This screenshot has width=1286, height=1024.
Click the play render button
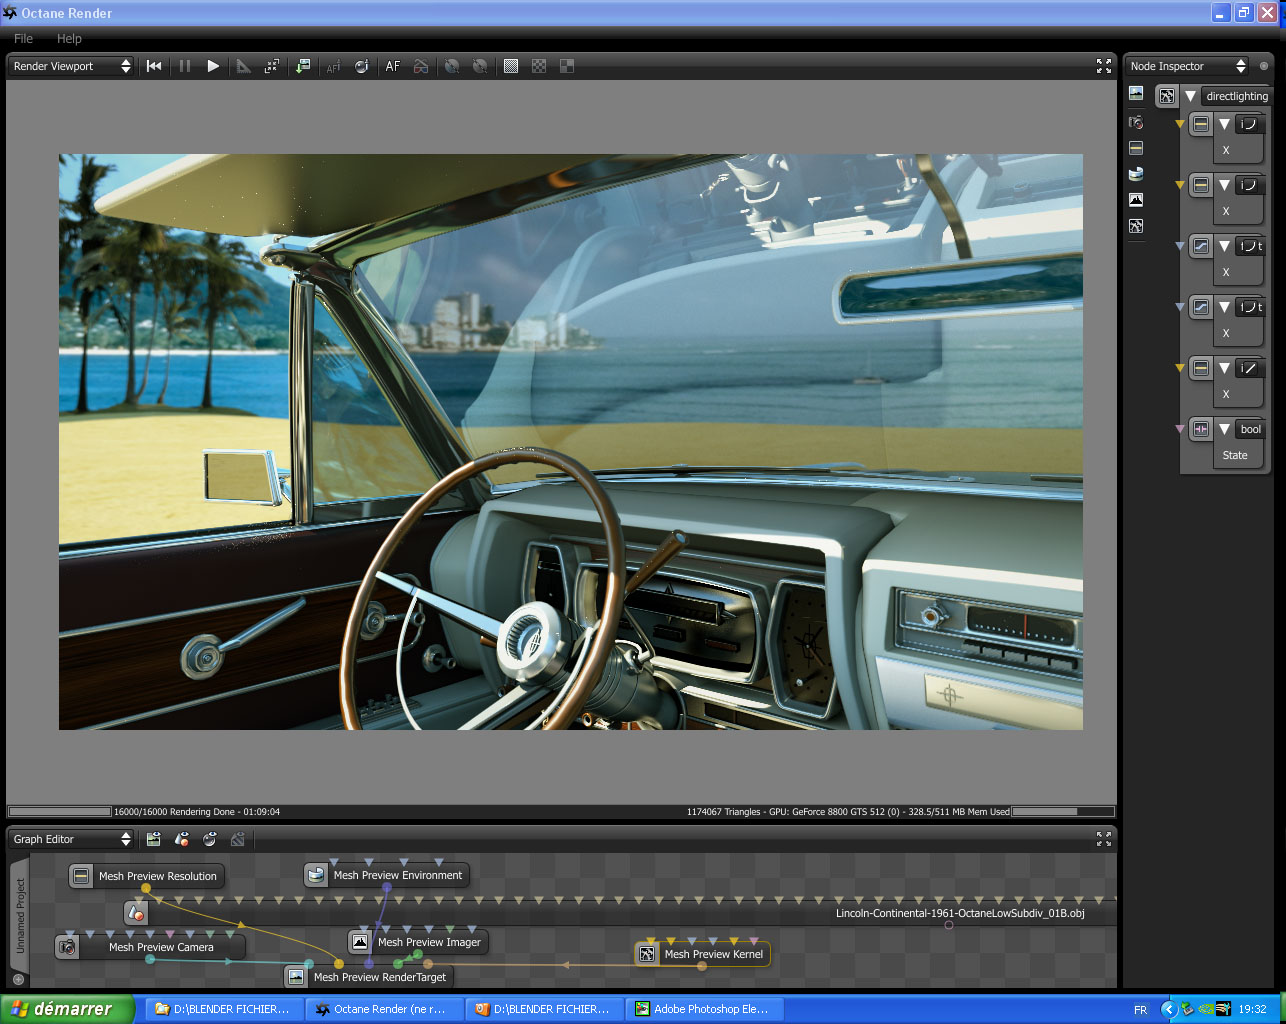click(213, 66)
